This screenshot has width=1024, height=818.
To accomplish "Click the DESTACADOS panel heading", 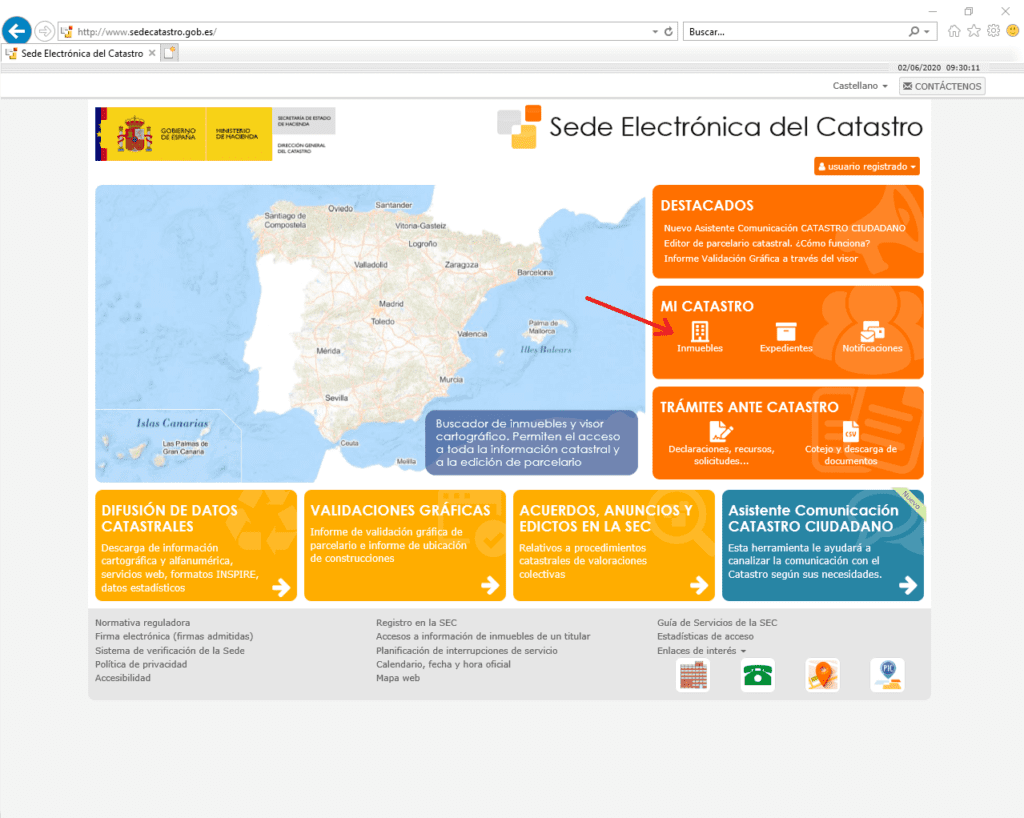I will pyautogui.click(x=707, y=206).
